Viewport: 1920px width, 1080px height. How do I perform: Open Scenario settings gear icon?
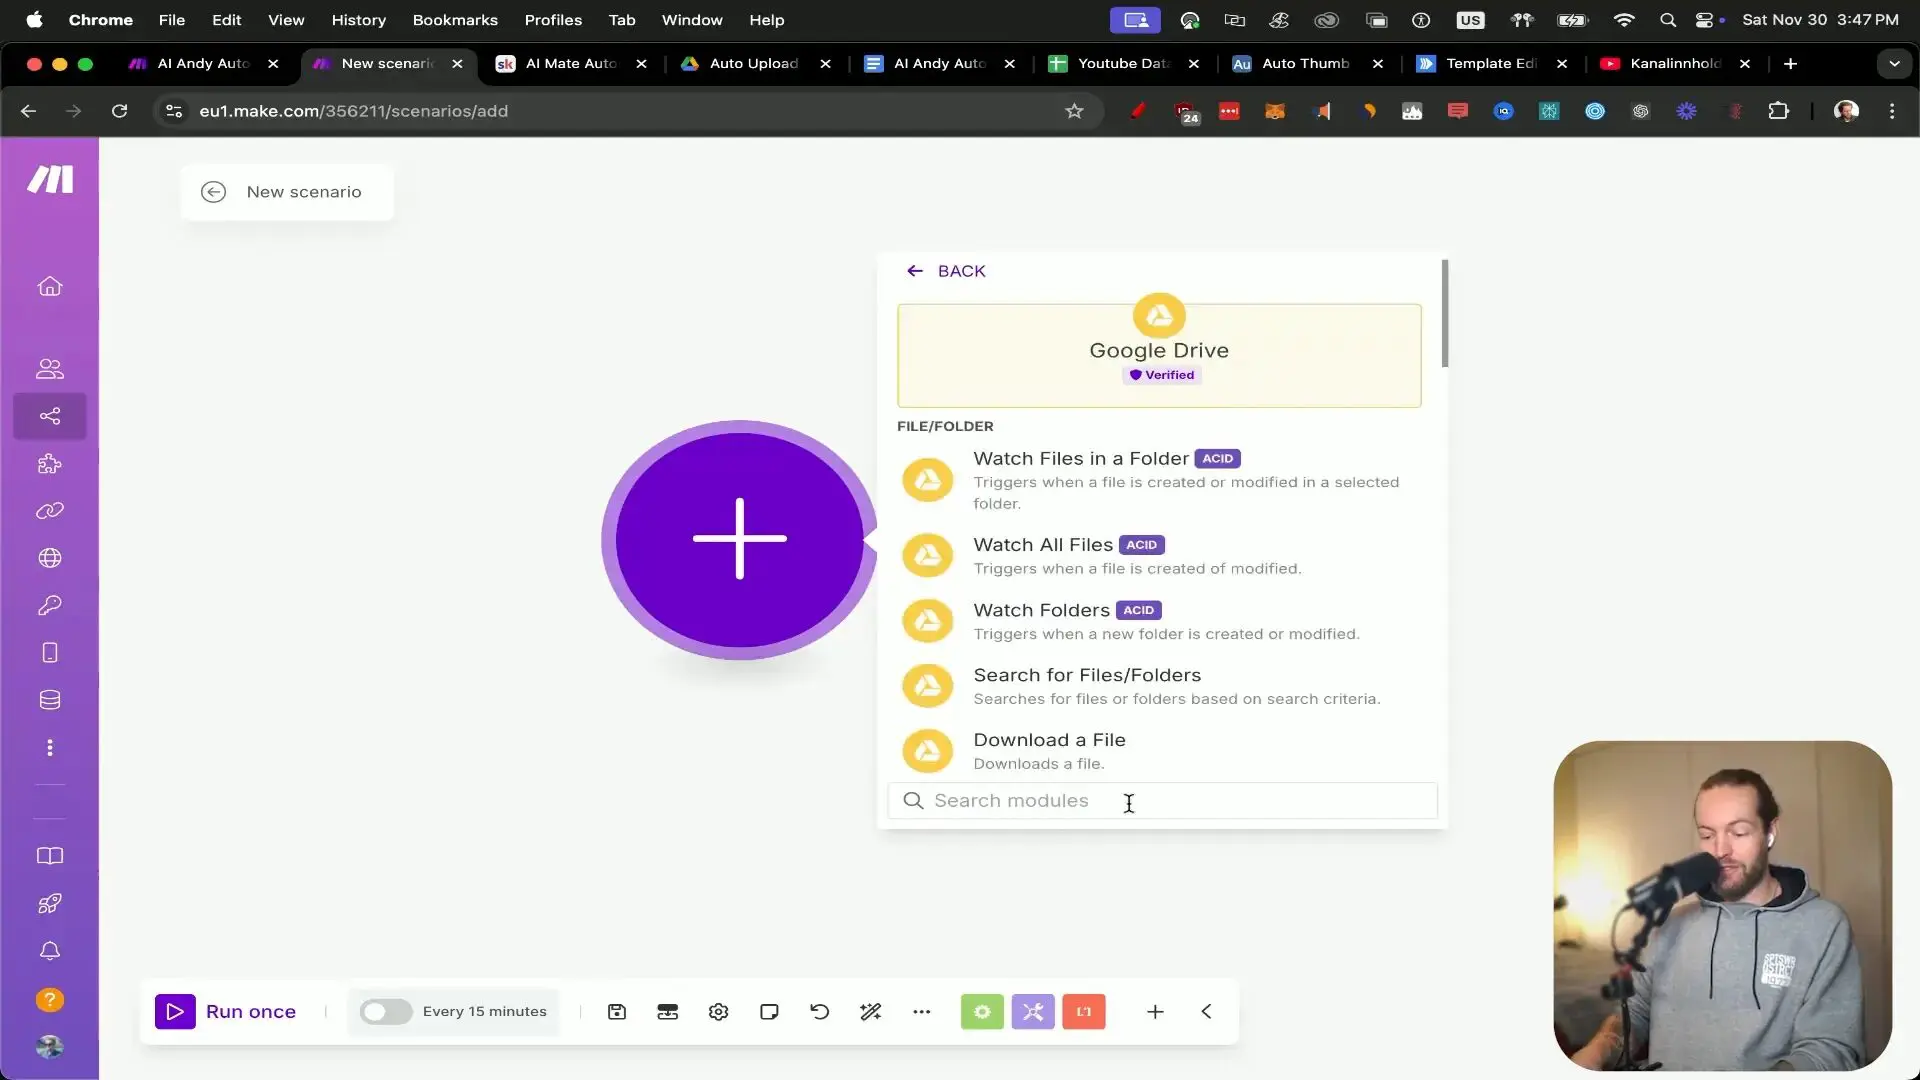click(x=719, y=1012)
